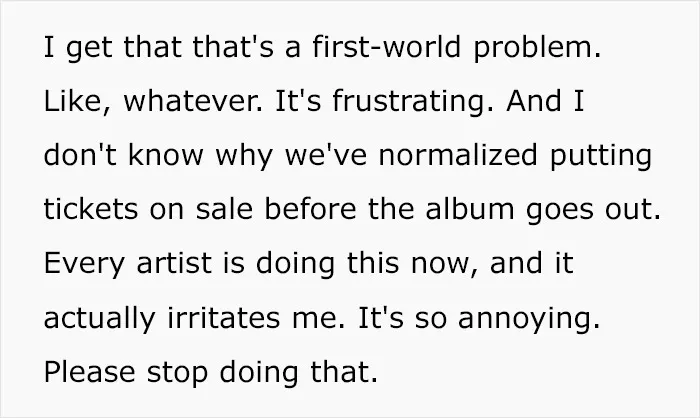Viewport: 700px width, 418px height.
Task: Click the word "Every" starting fifth line
Action: [84, 265]
